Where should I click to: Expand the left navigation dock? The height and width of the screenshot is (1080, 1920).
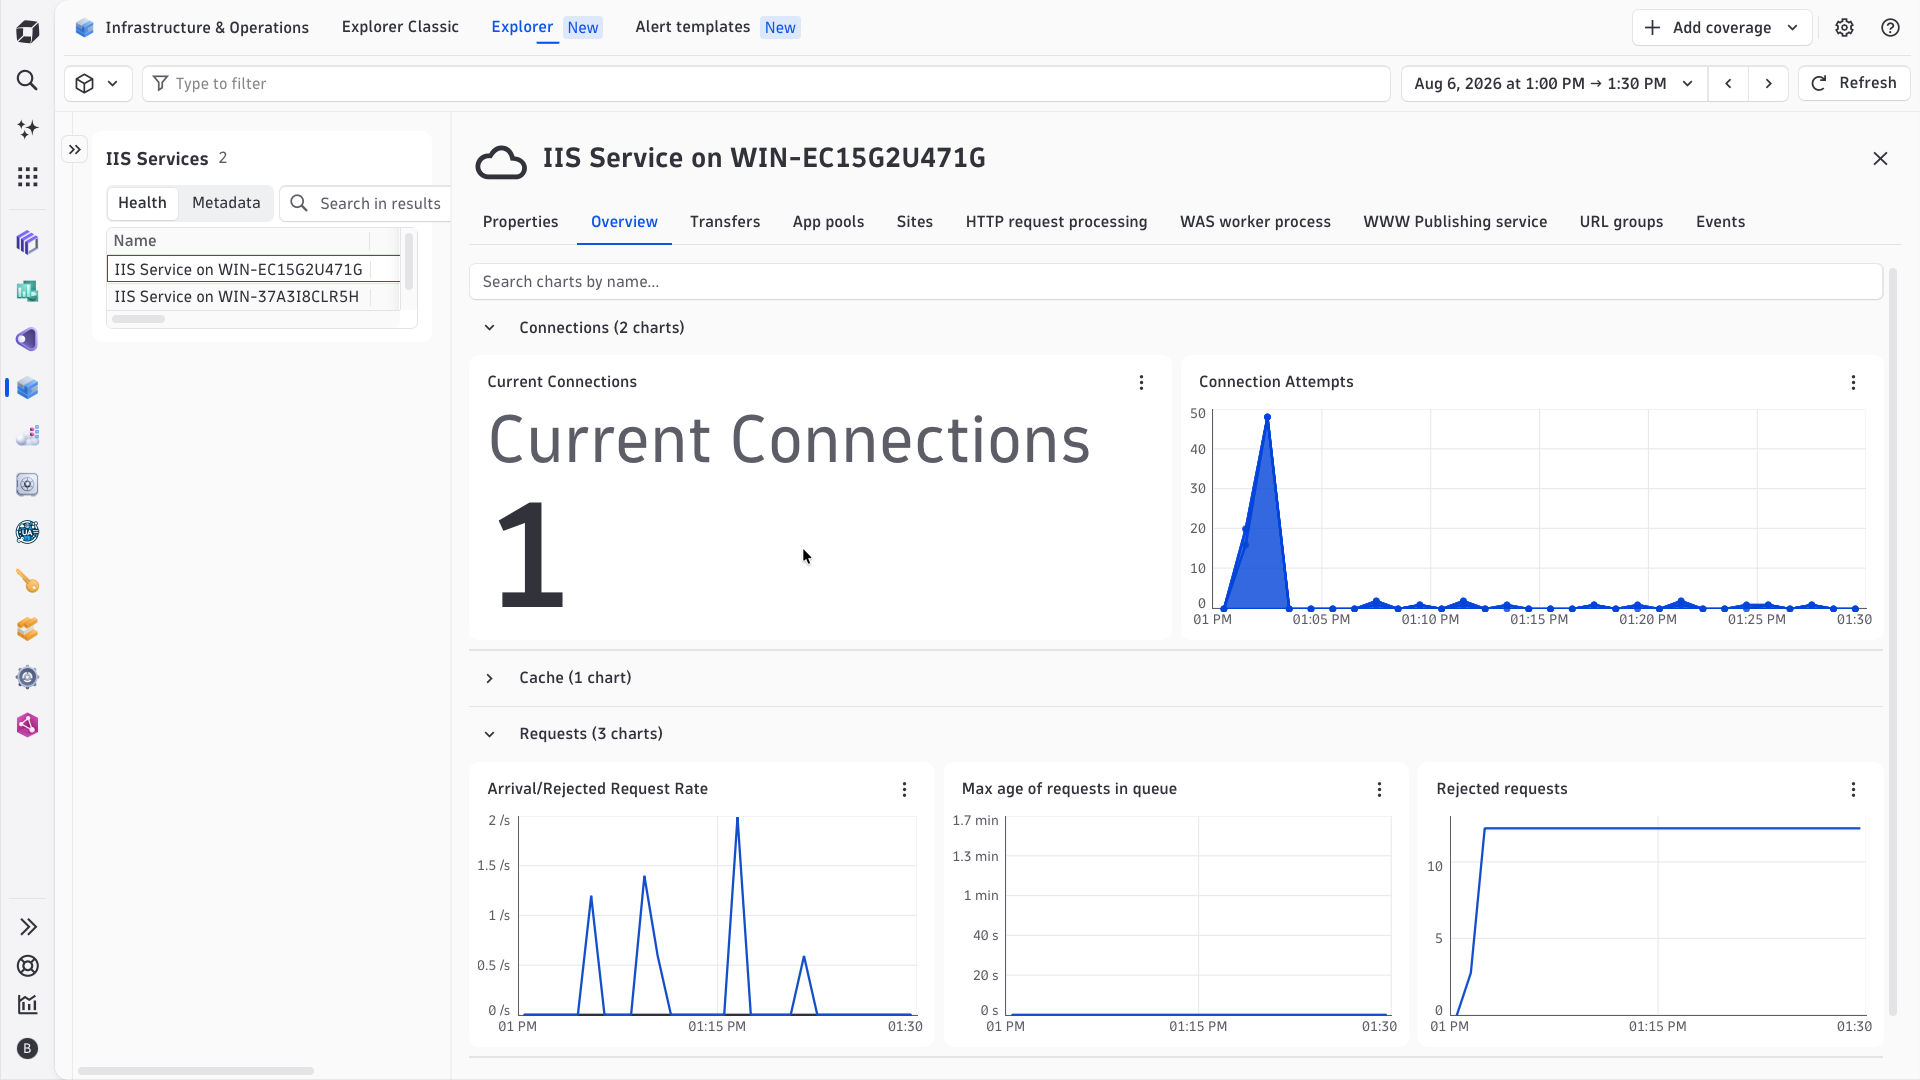click(28, 927)
